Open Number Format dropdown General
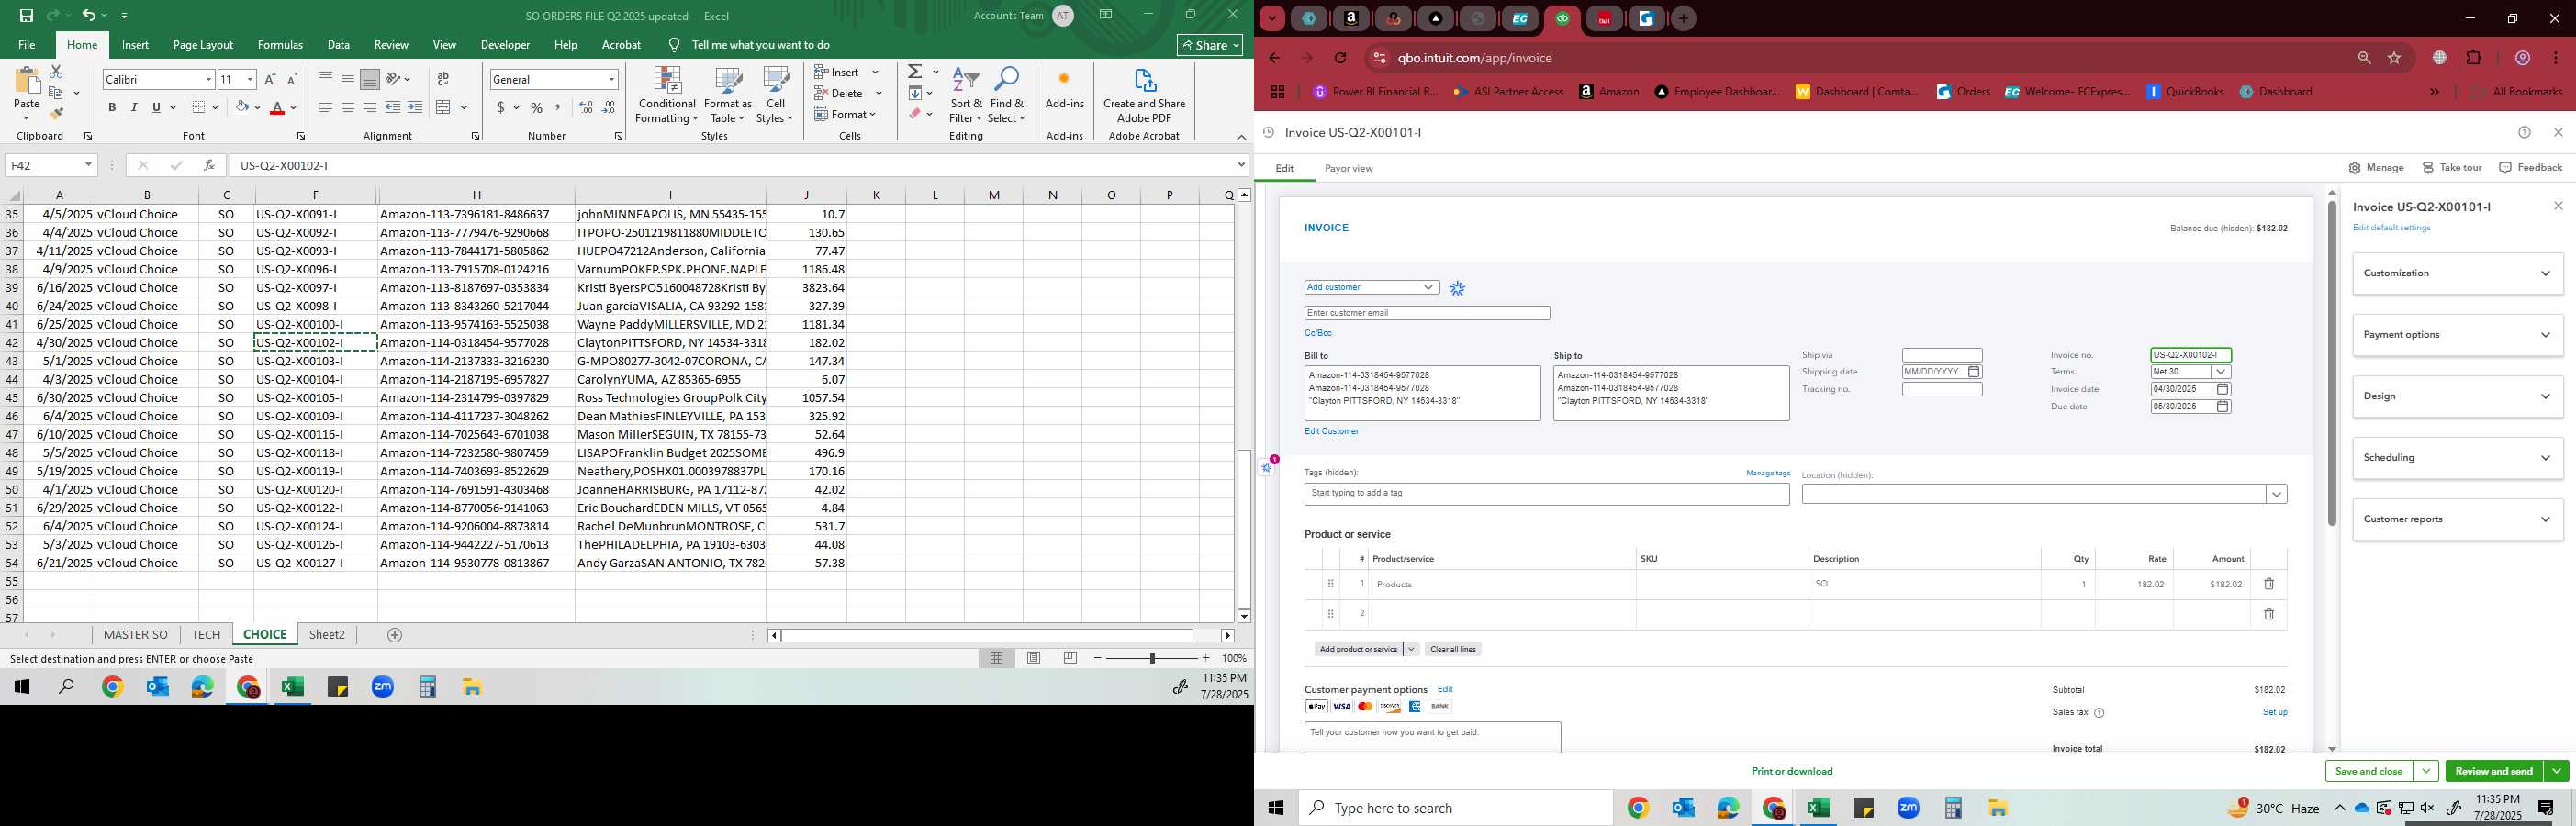This screenshot has width=2576, height=826. (x=611, y=79)
